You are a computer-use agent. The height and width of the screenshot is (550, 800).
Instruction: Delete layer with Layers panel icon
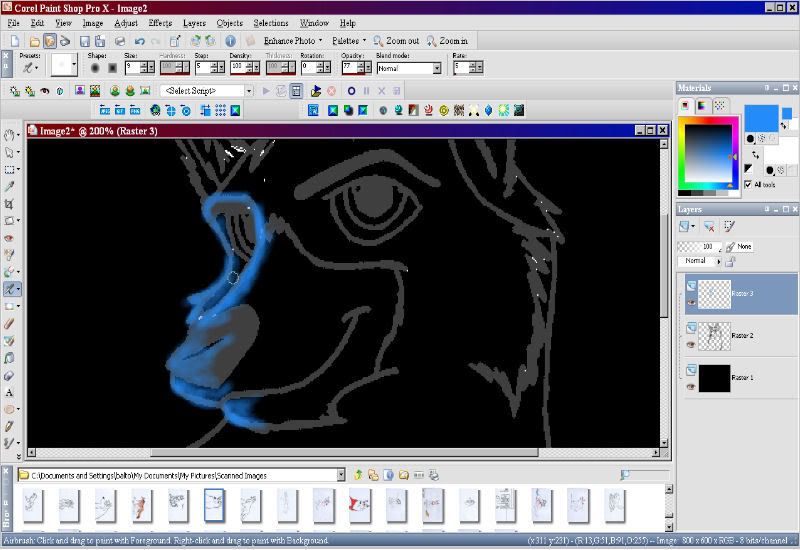tap(709, 226)
